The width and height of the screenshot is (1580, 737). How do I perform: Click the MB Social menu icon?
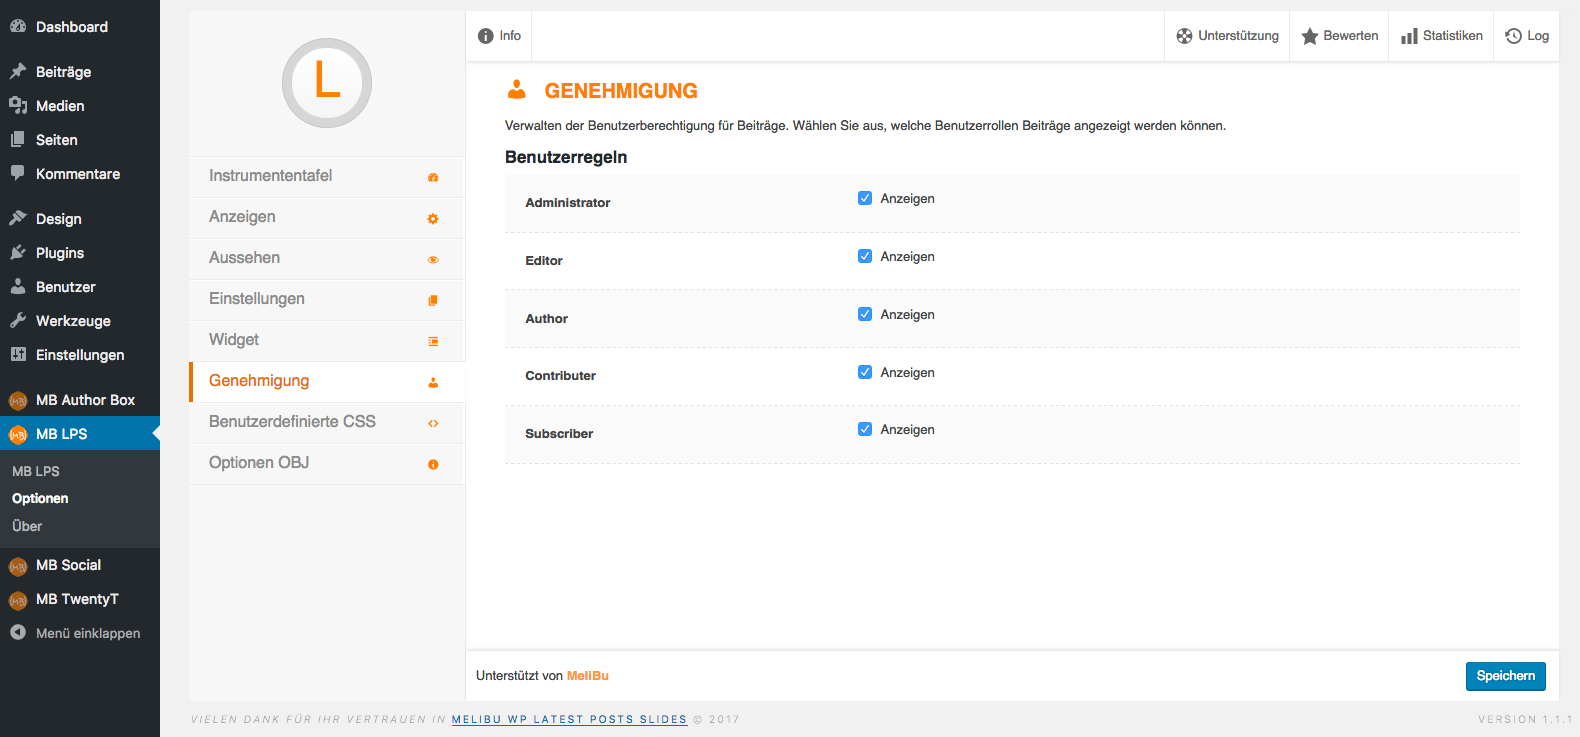pyautogui.click(x=18, y=566)
